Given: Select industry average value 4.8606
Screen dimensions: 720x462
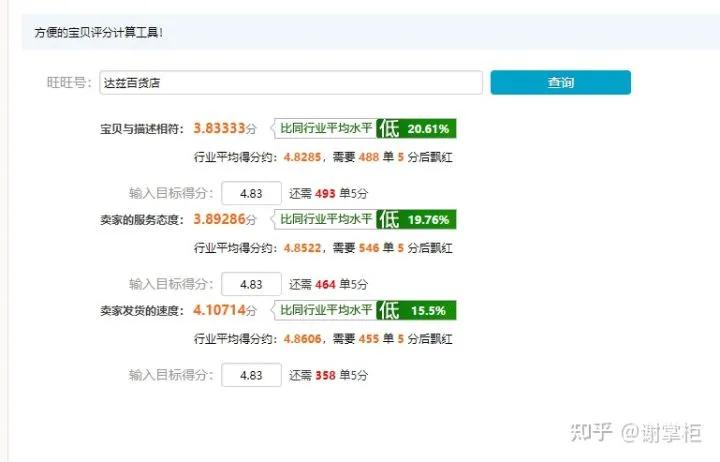Looking at the screenshot, I should click(x=302, y=339).
